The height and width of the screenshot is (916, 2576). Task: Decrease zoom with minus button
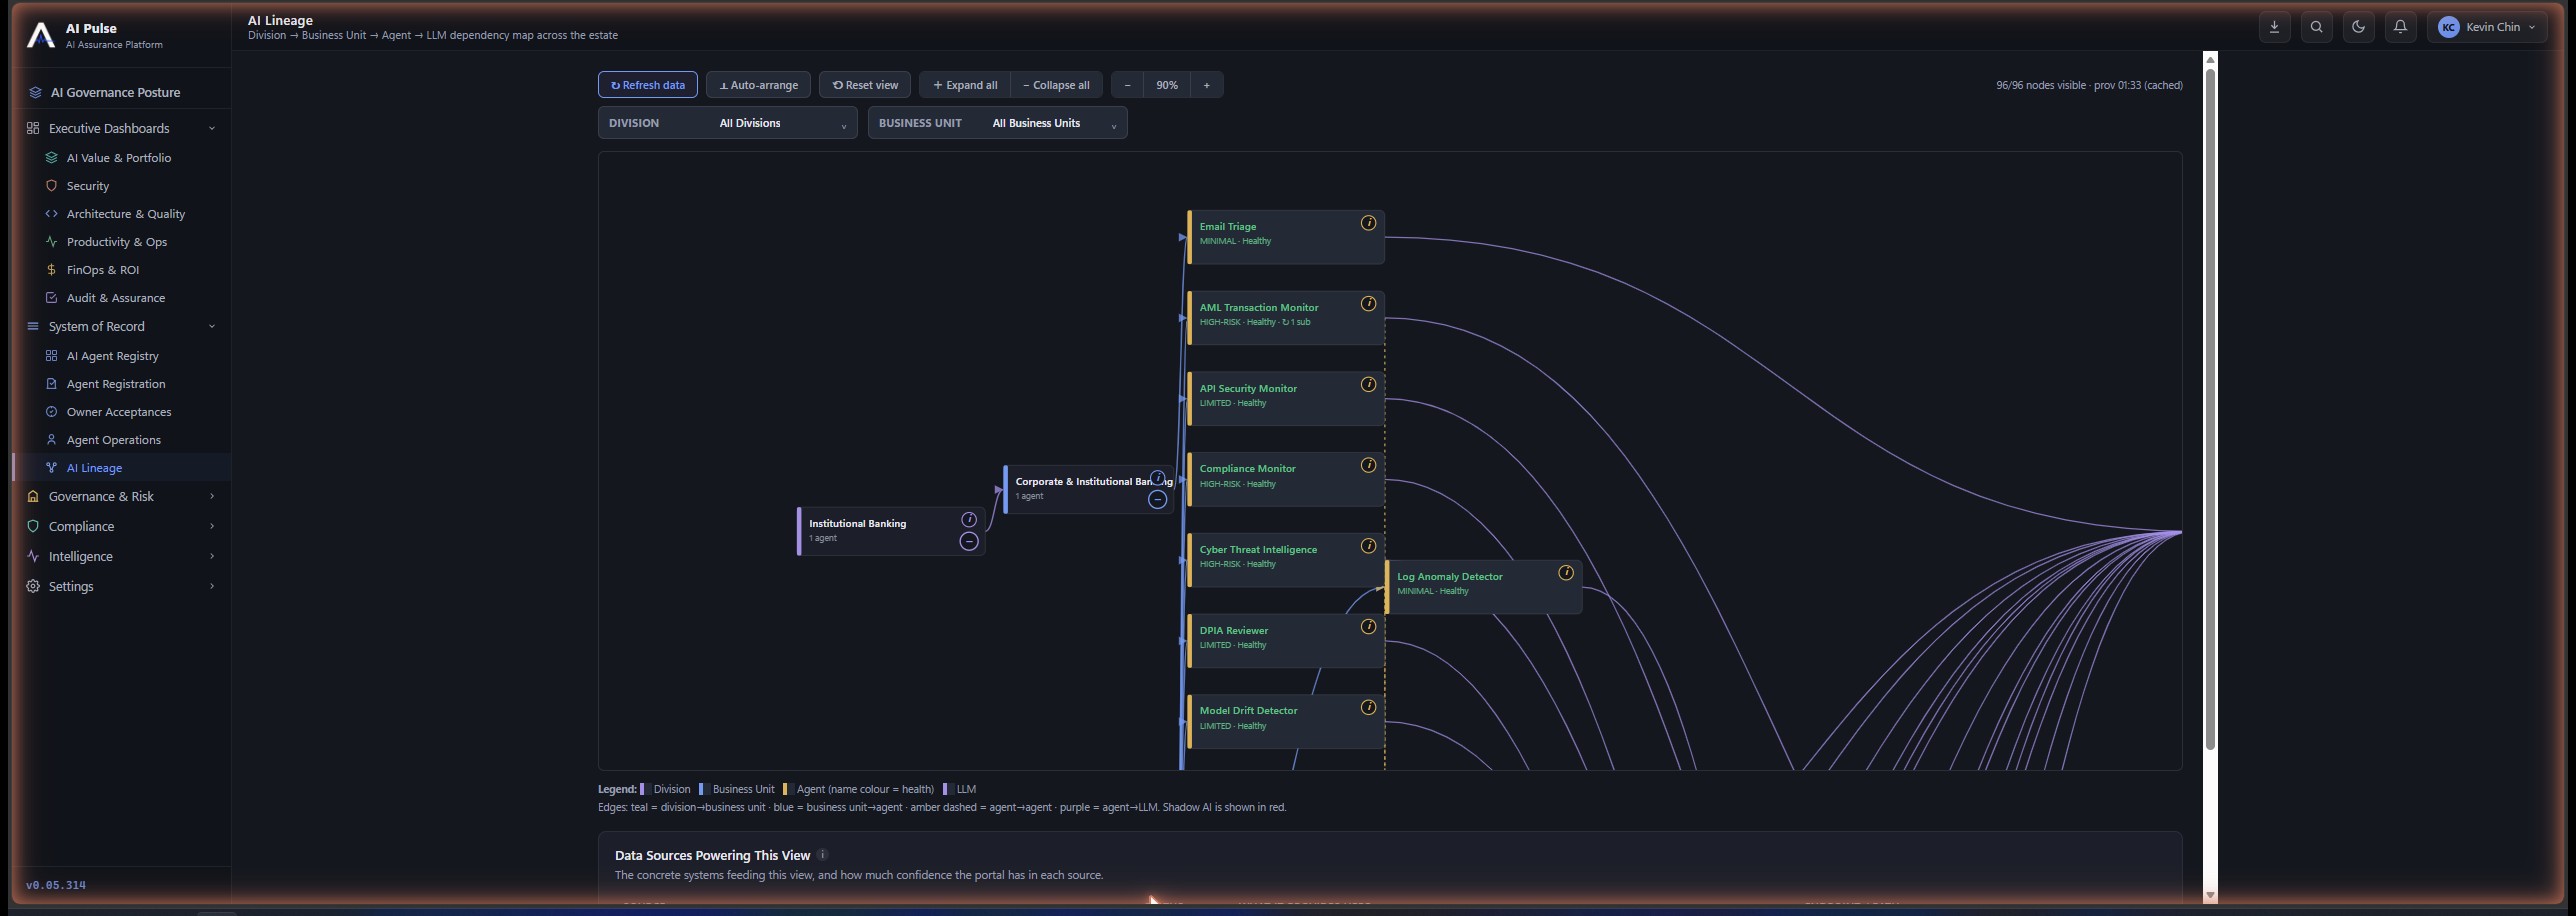(x=1127, y=85)
